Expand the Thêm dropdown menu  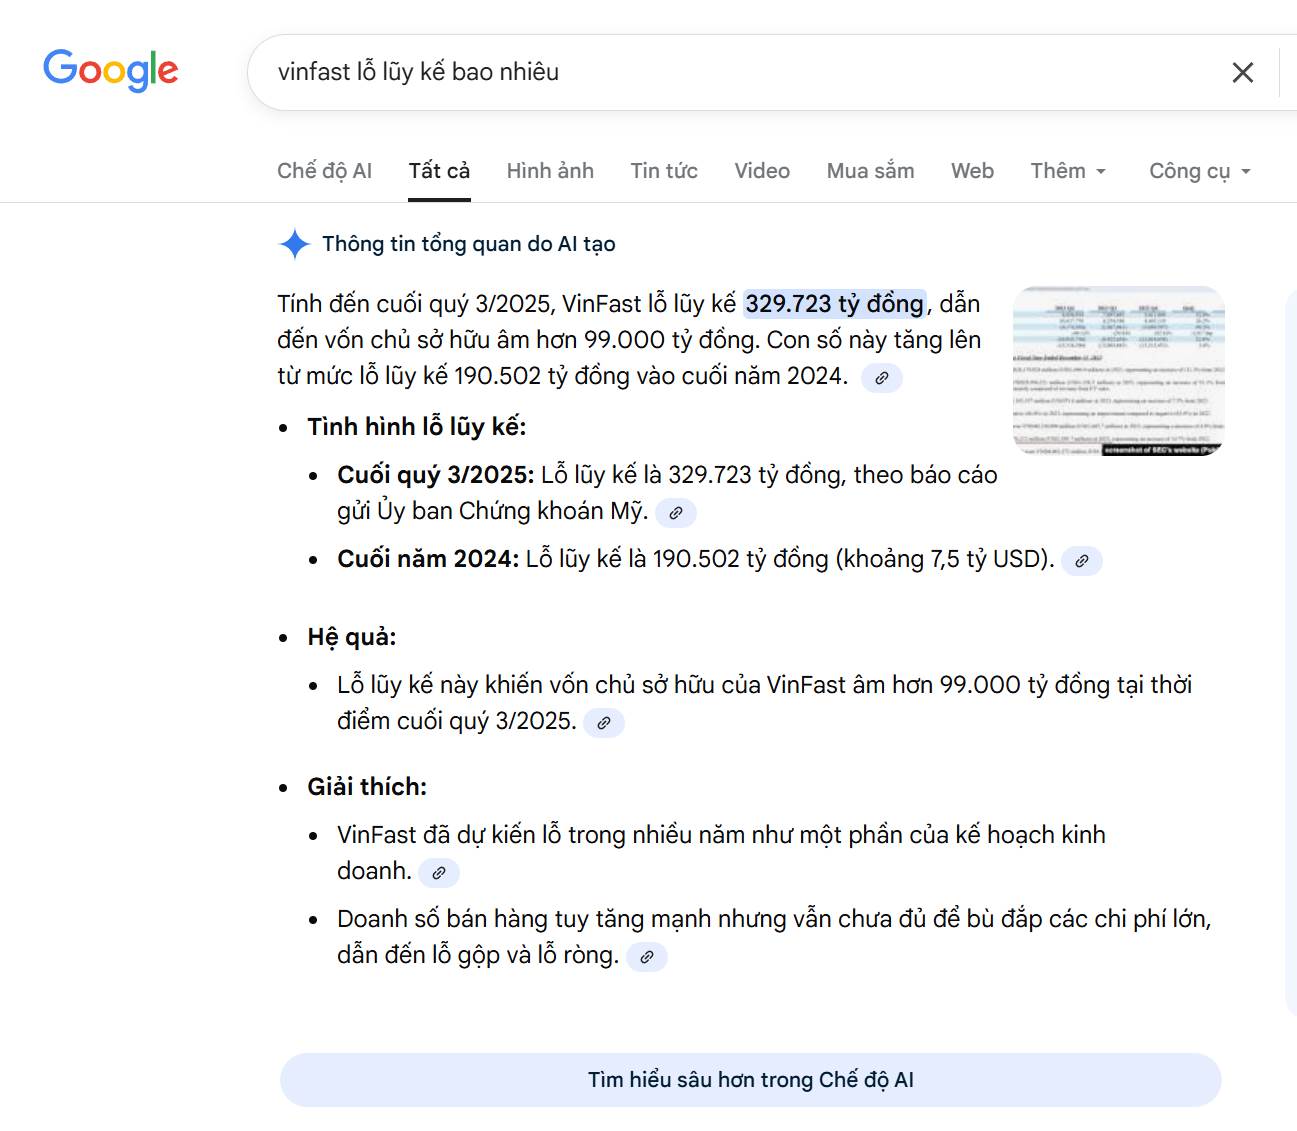1068,171
